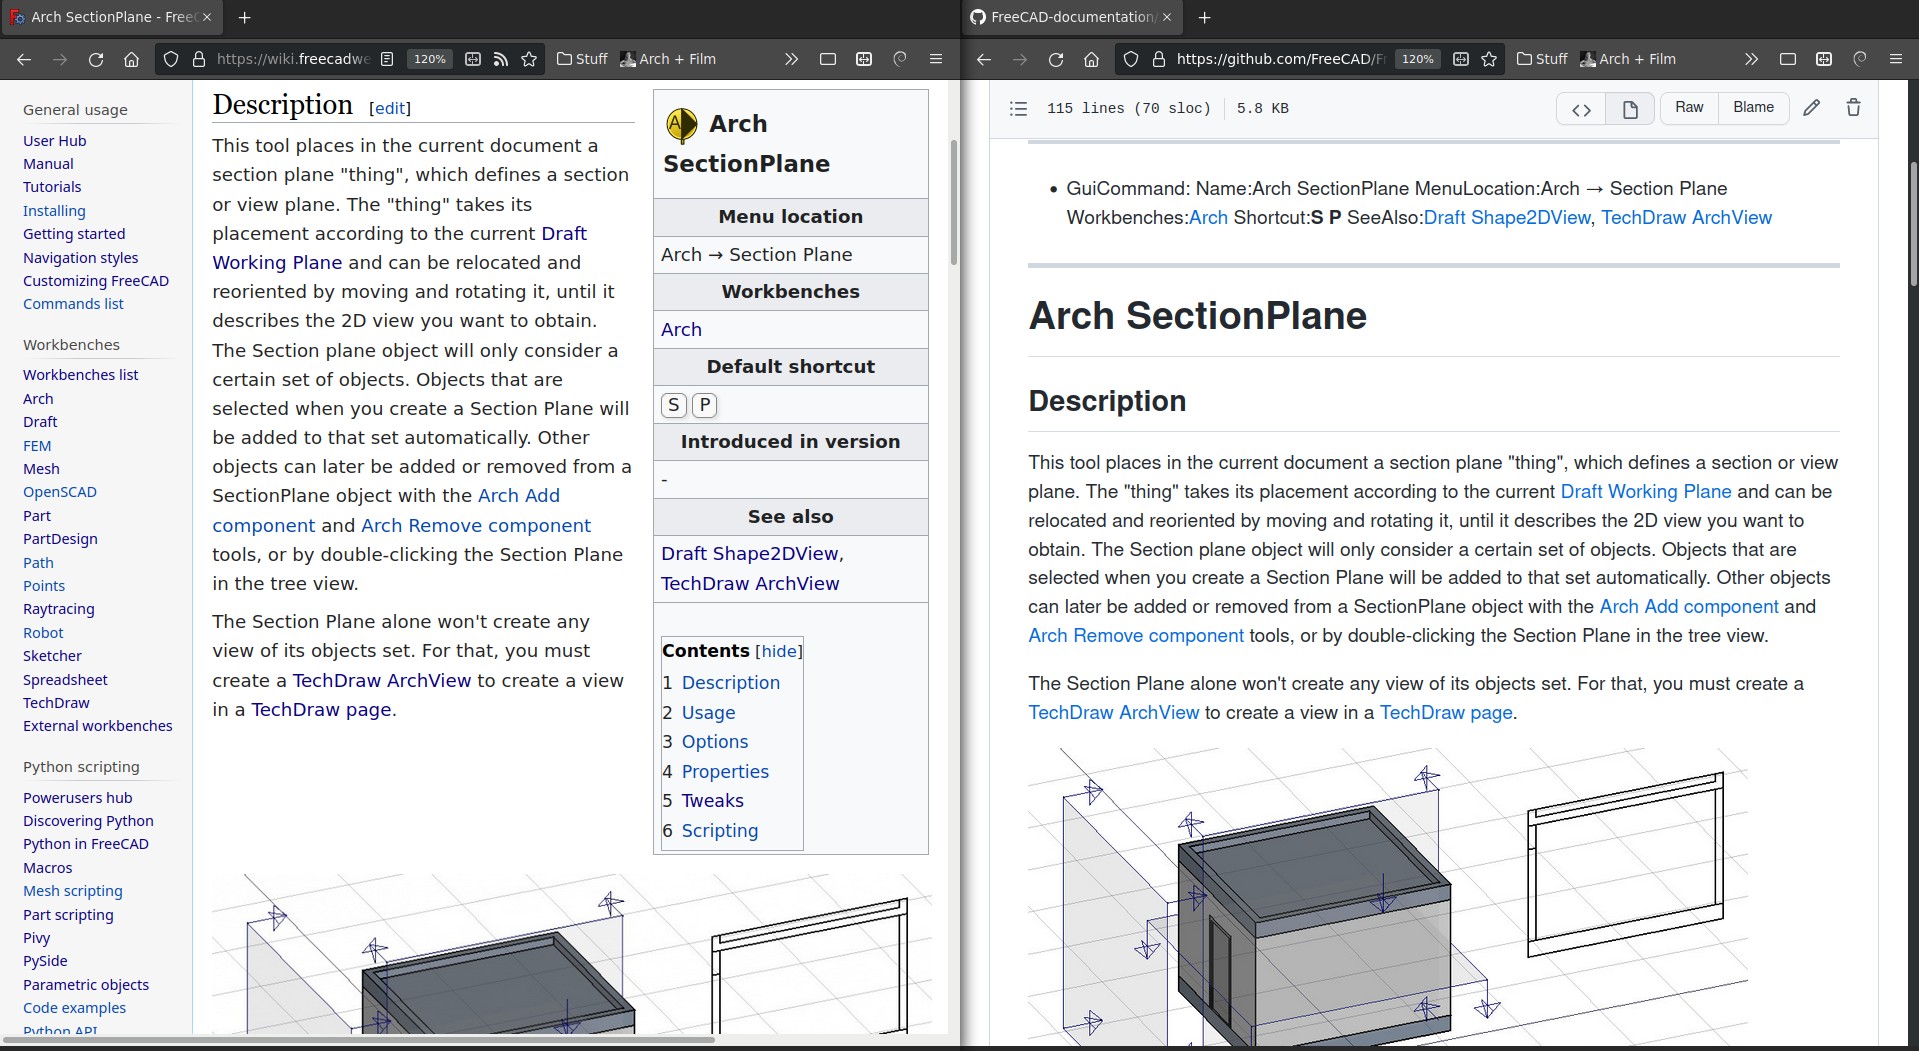Open Stuff bookmarks folder in wiki window
The image size is (1919, 1051).
tap(582, 59)
